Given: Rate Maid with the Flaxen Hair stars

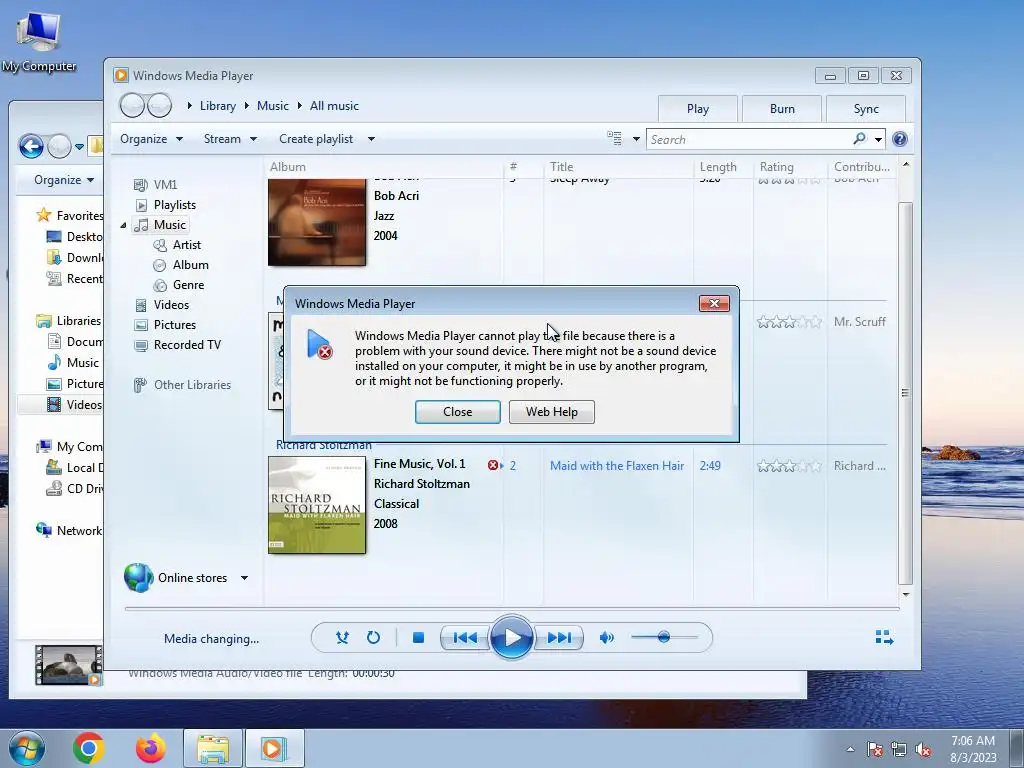Looking at the screenshot, I should point(789,466).
